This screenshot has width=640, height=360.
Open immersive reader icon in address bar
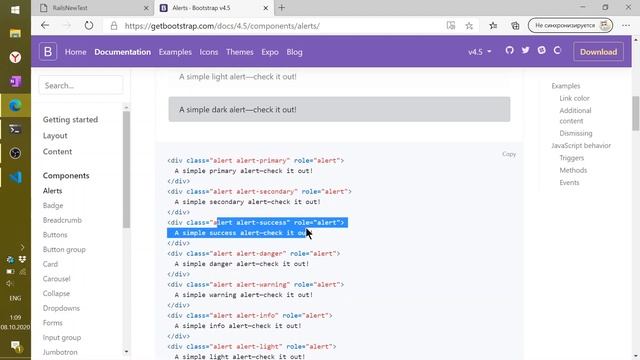click(x=451, y=25)
